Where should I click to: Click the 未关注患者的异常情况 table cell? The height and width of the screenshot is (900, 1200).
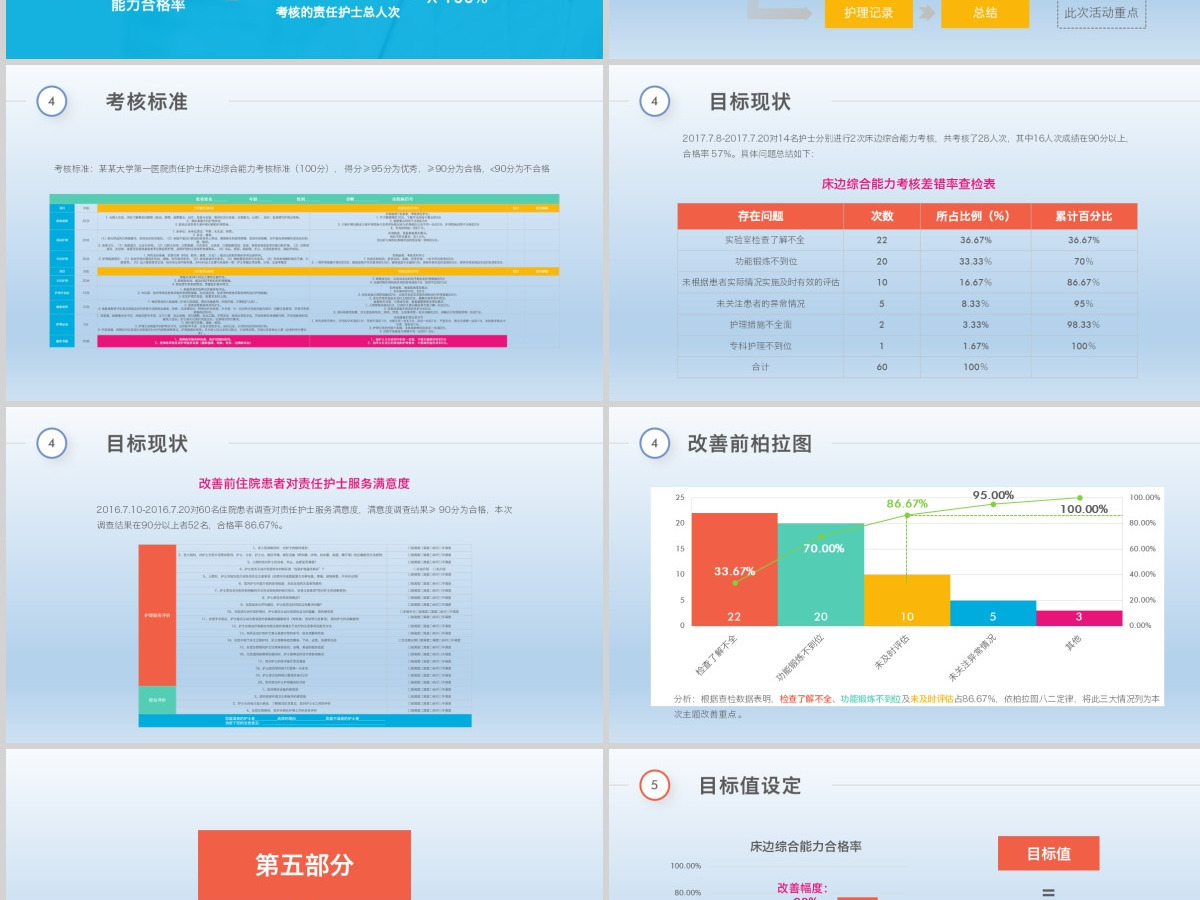click(x=760, y=303)
